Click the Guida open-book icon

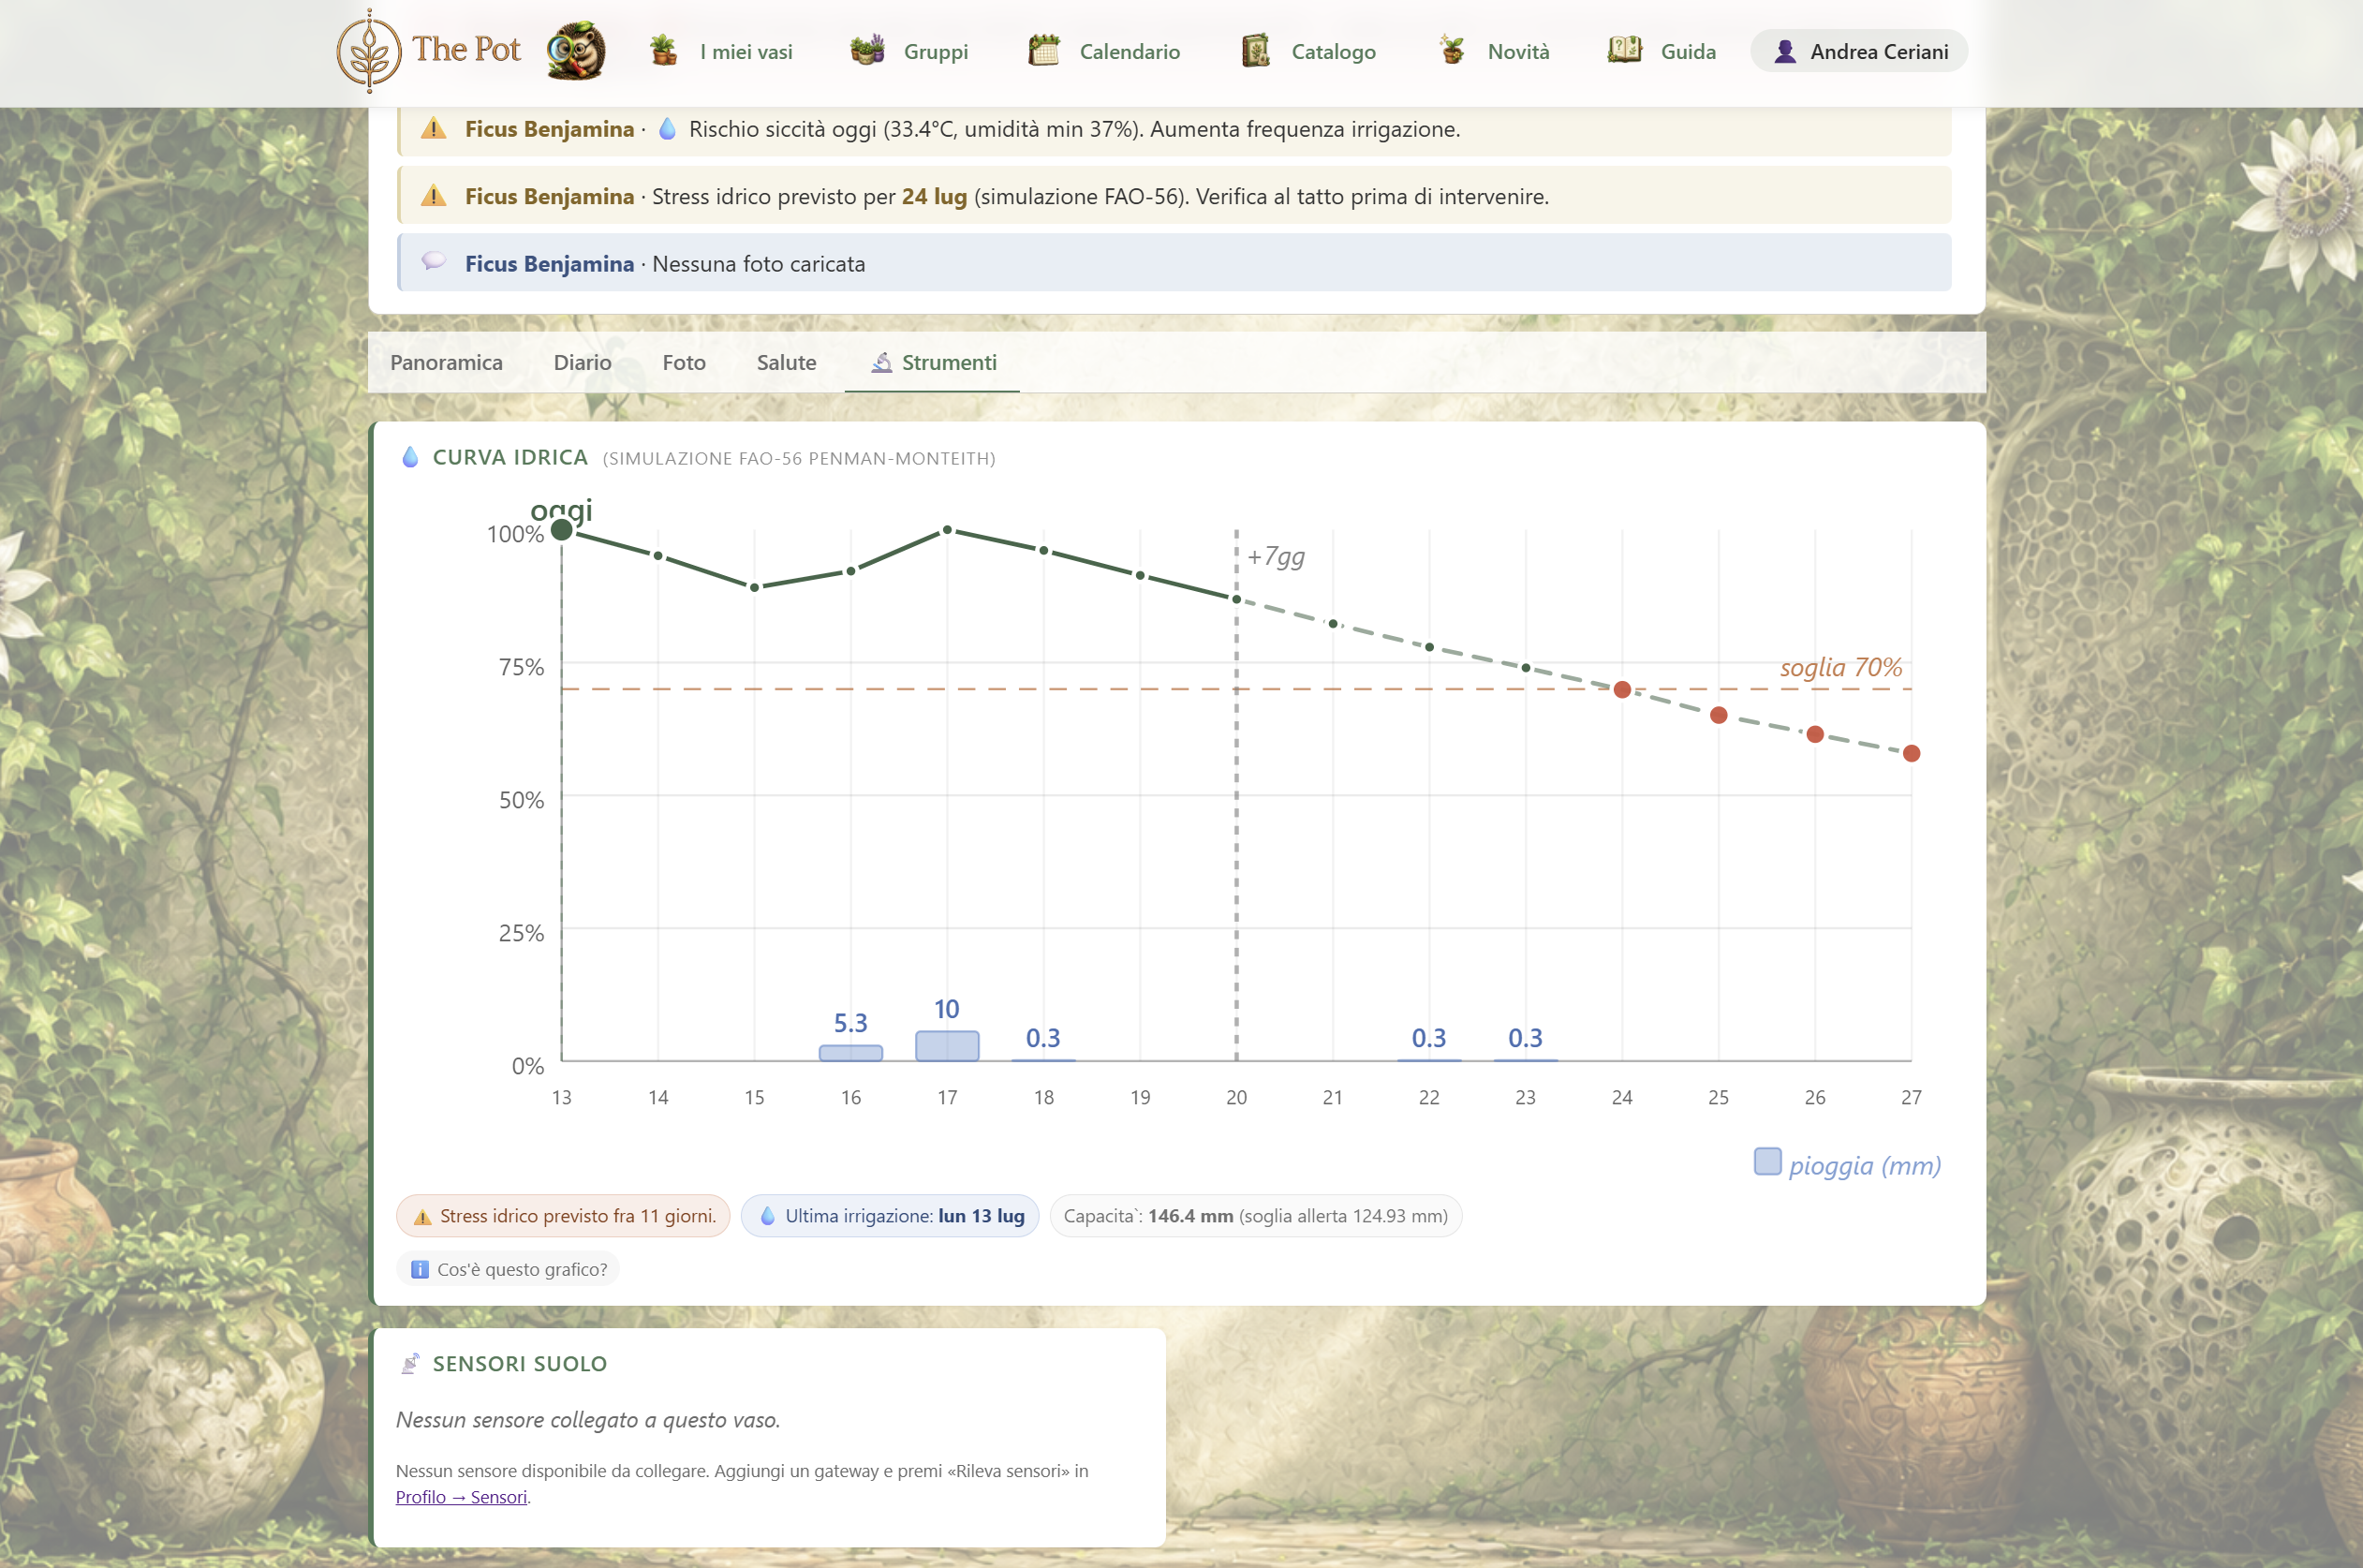[x=1625, y=51]
